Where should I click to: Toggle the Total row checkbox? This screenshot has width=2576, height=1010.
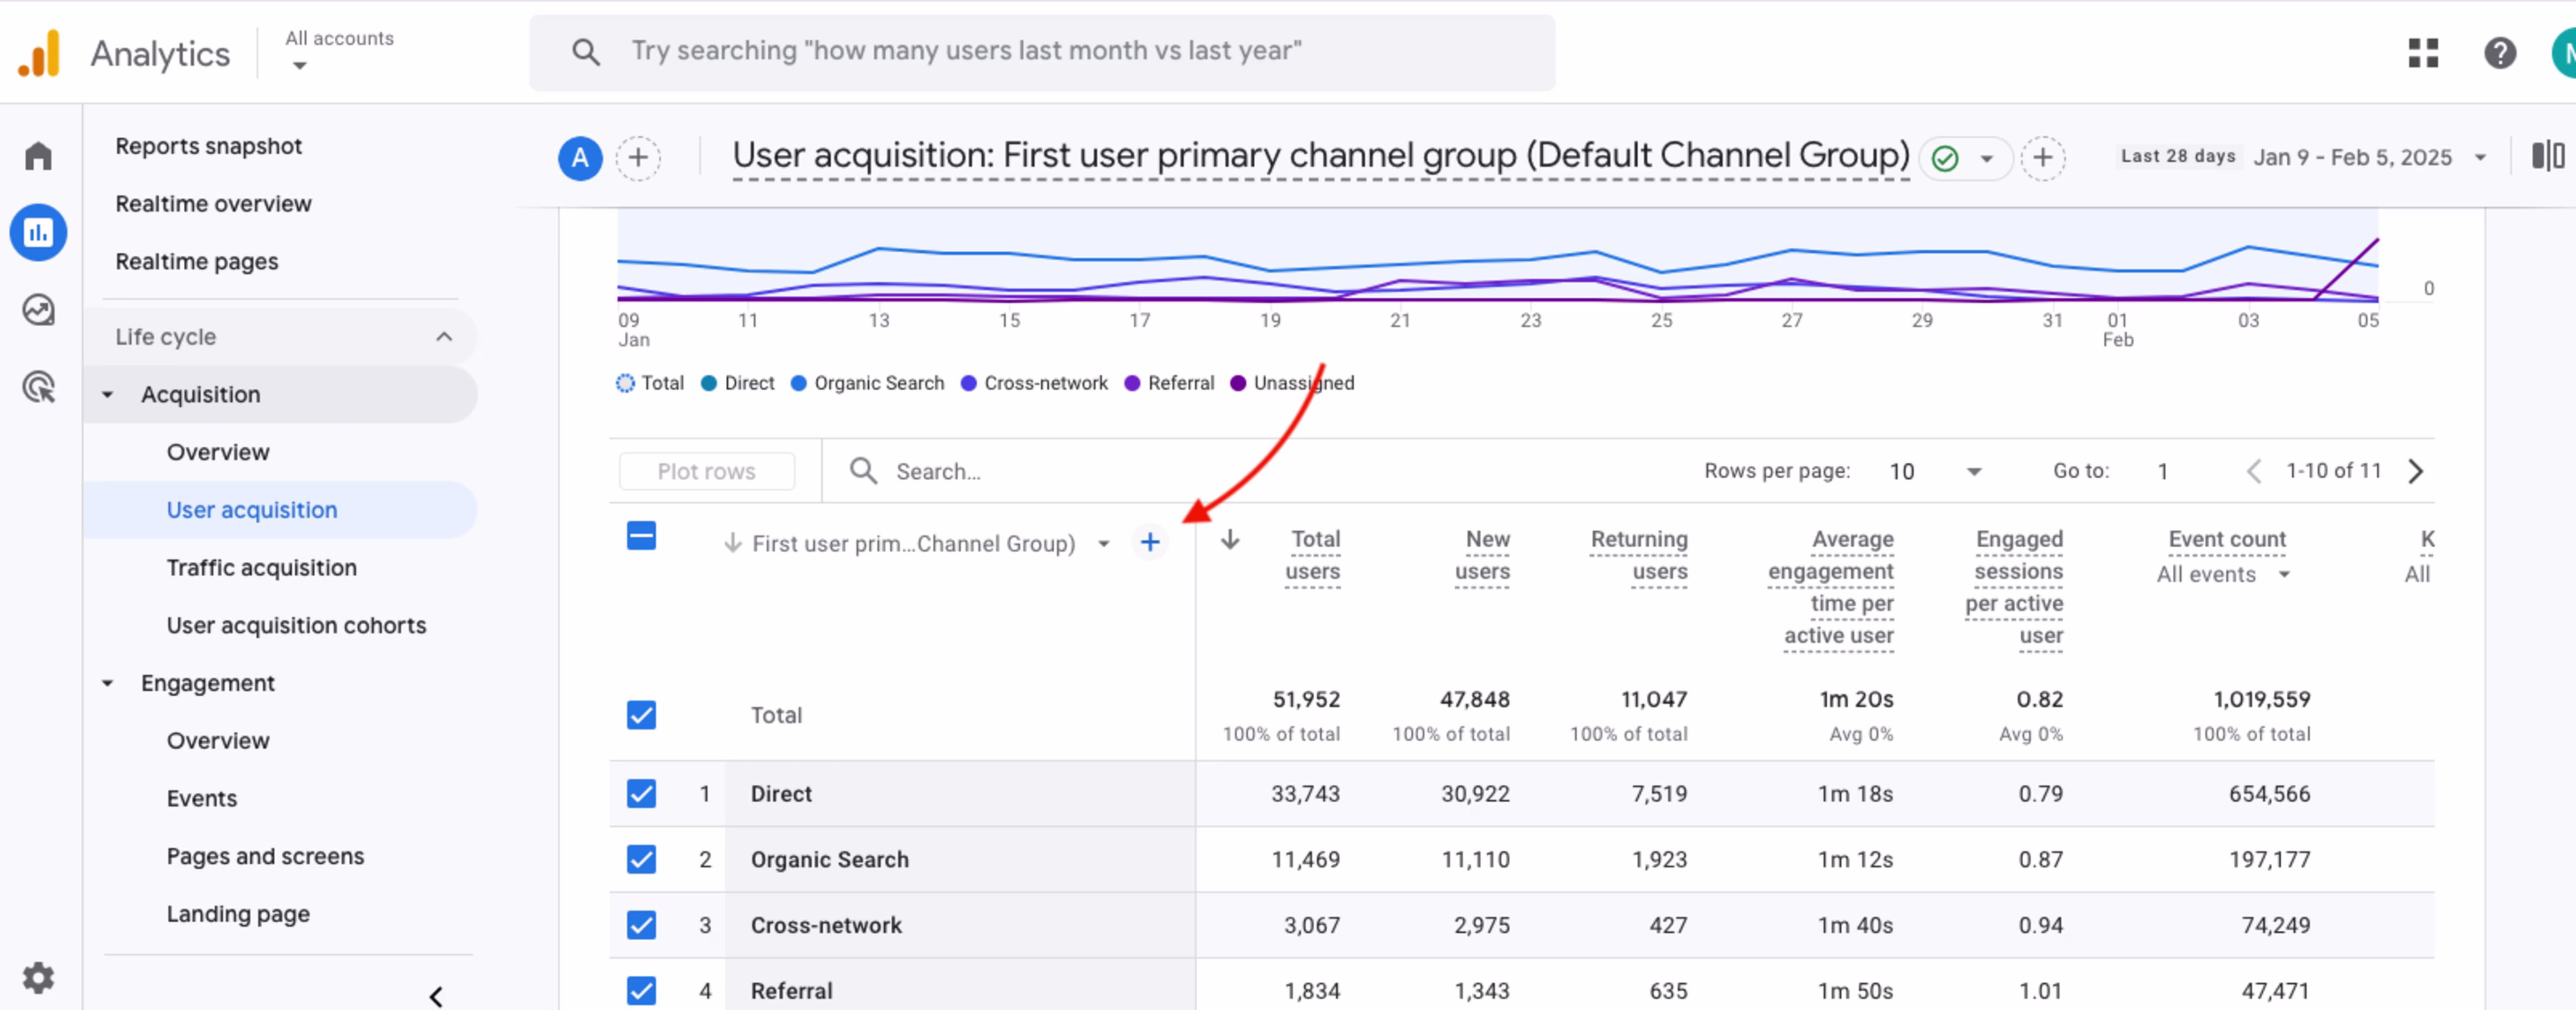(x=641, y=715)
